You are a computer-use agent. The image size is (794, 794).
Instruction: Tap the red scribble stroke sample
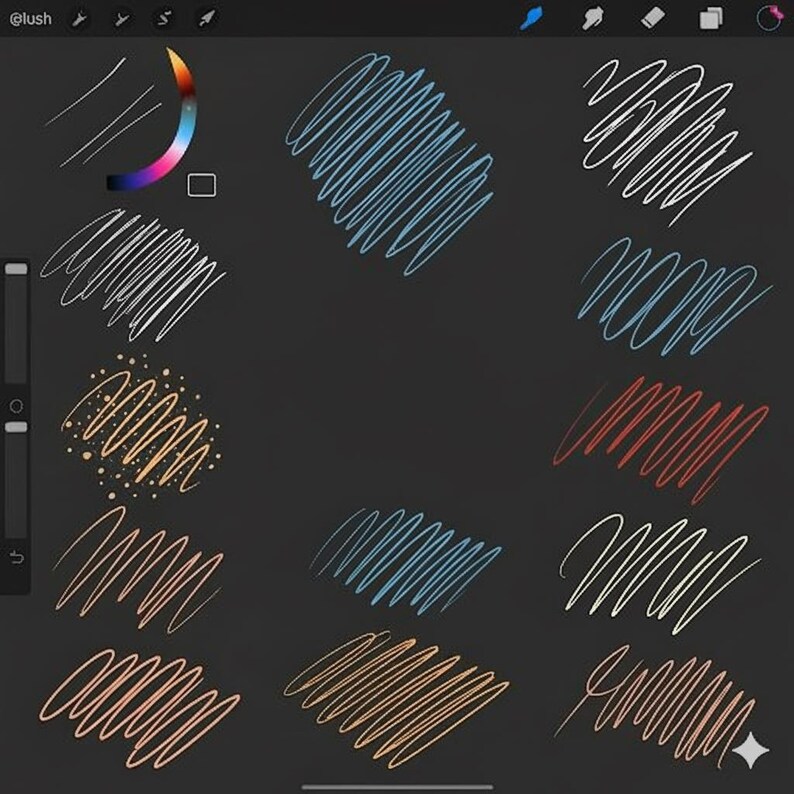[661, 440]
